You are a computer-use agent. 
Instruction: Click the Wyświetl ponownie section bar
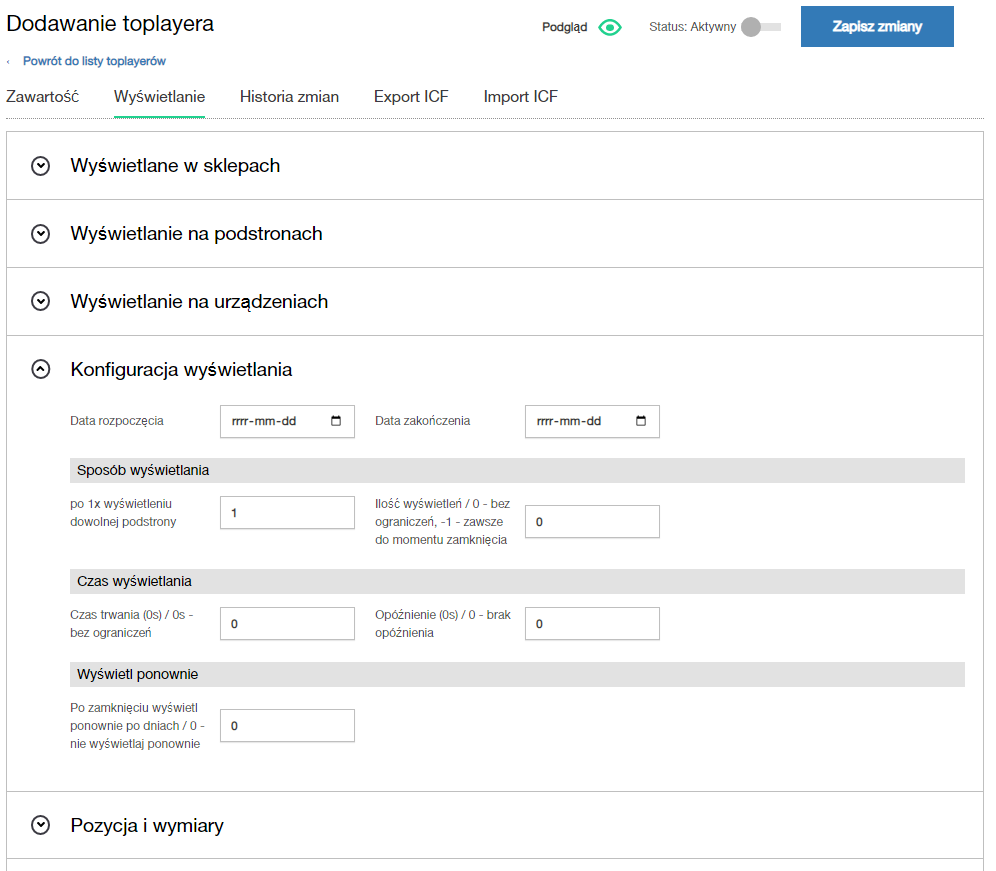(x=517, y=675)
